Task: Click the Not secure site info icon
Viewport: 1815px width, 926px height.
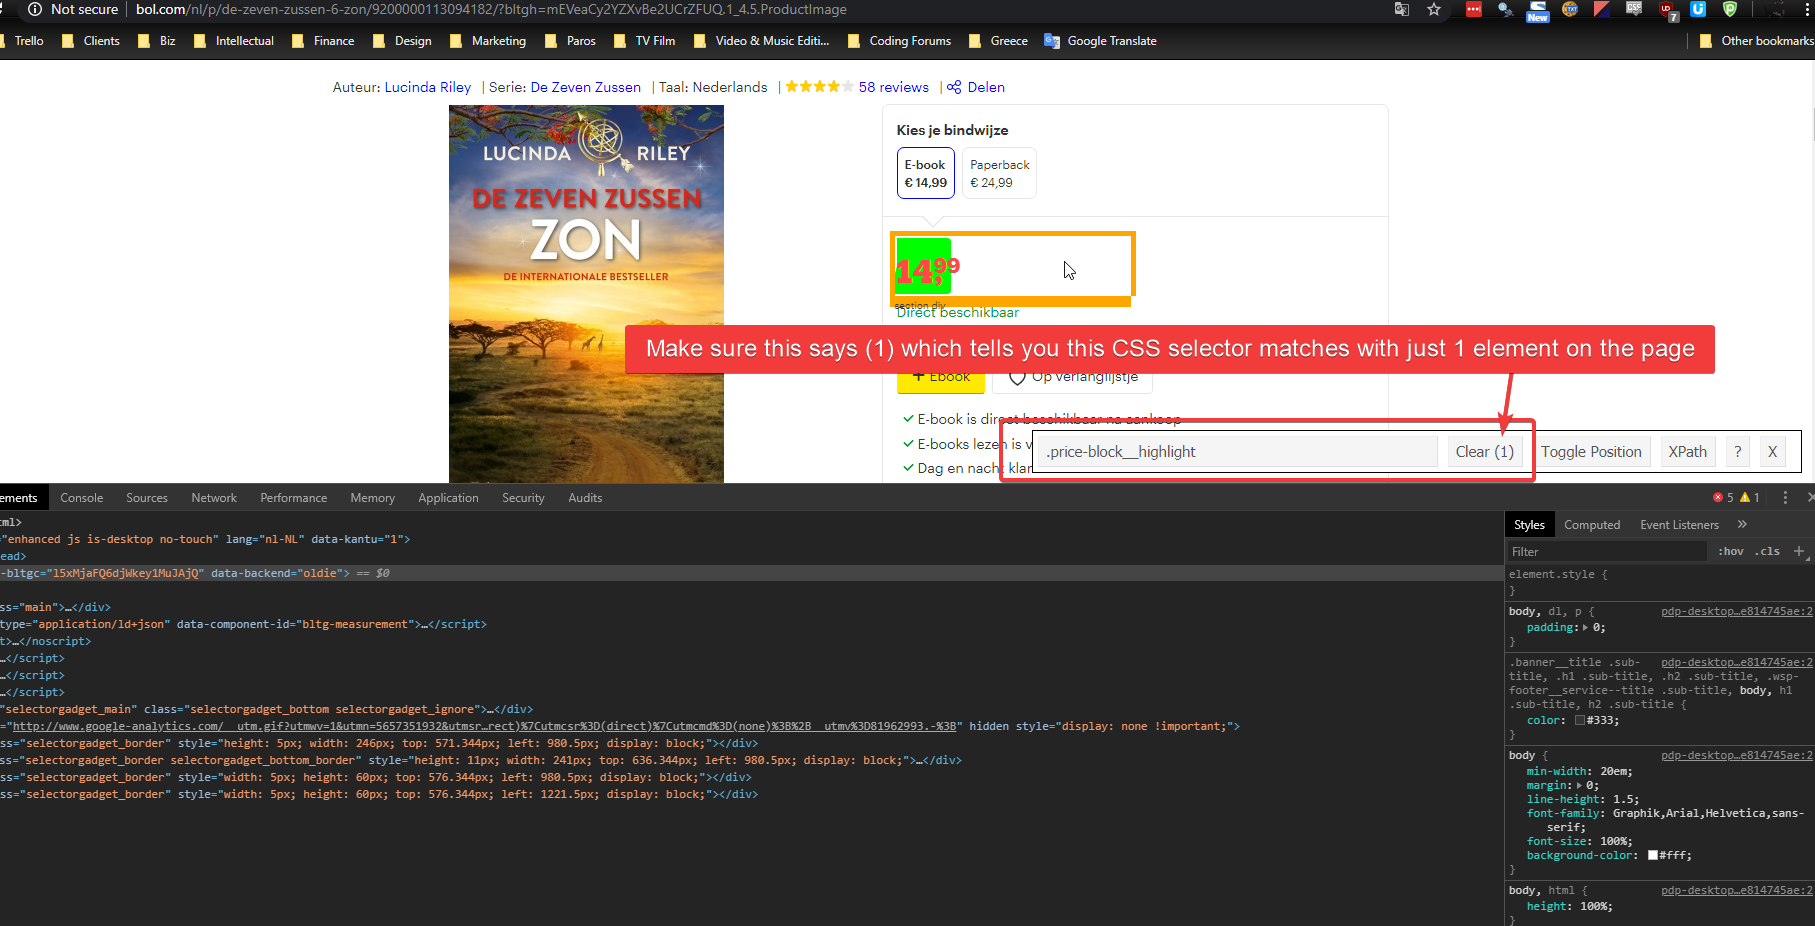Action: coord(35,9)
